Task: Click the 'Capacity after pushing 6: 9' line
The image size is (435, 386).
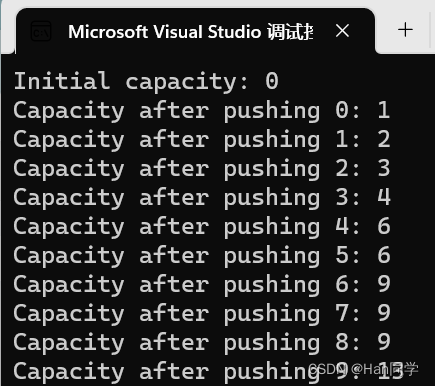Action: (202, 285)
